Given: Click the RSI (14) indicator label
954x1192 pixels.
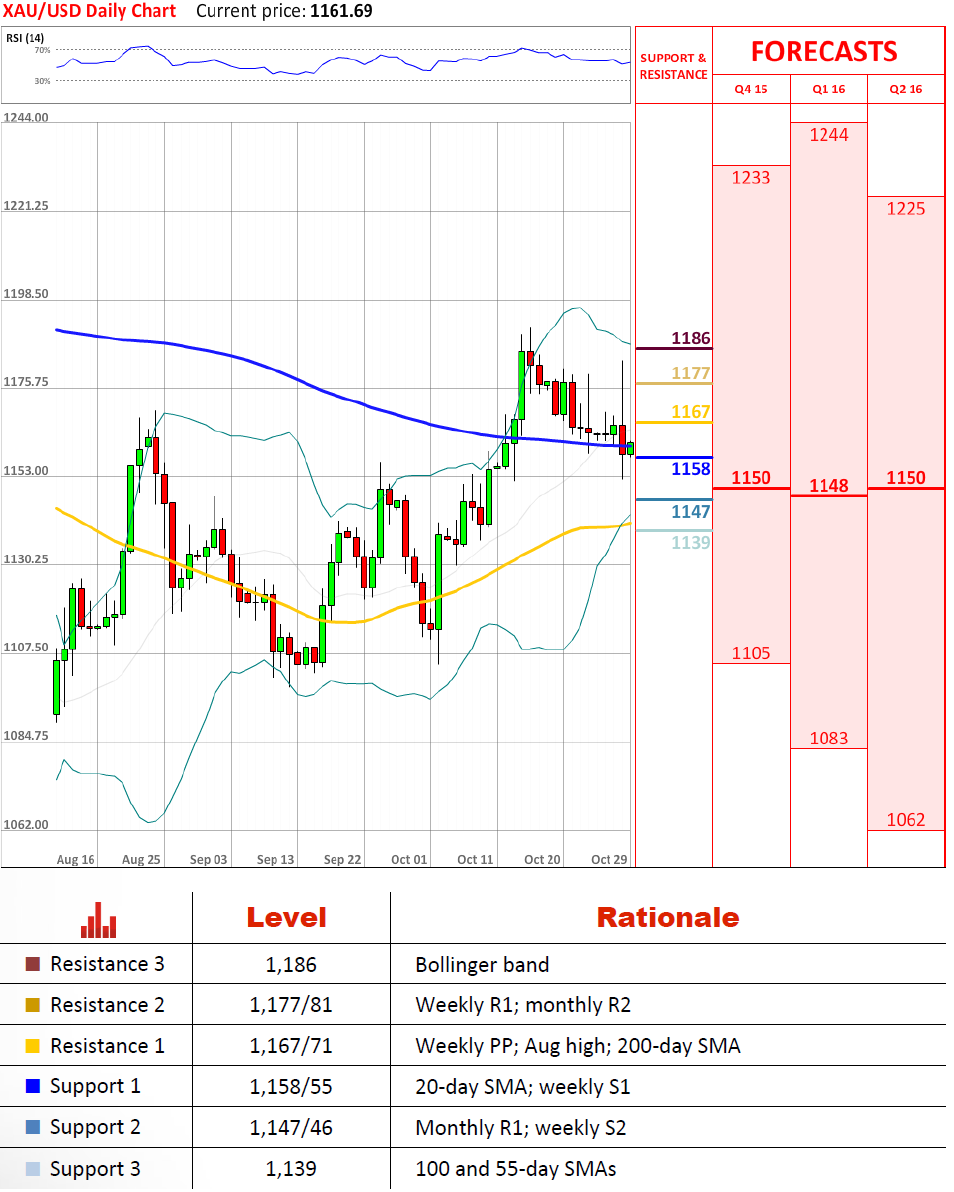Looking at the screenshot, I should click(x=25, y=38).
